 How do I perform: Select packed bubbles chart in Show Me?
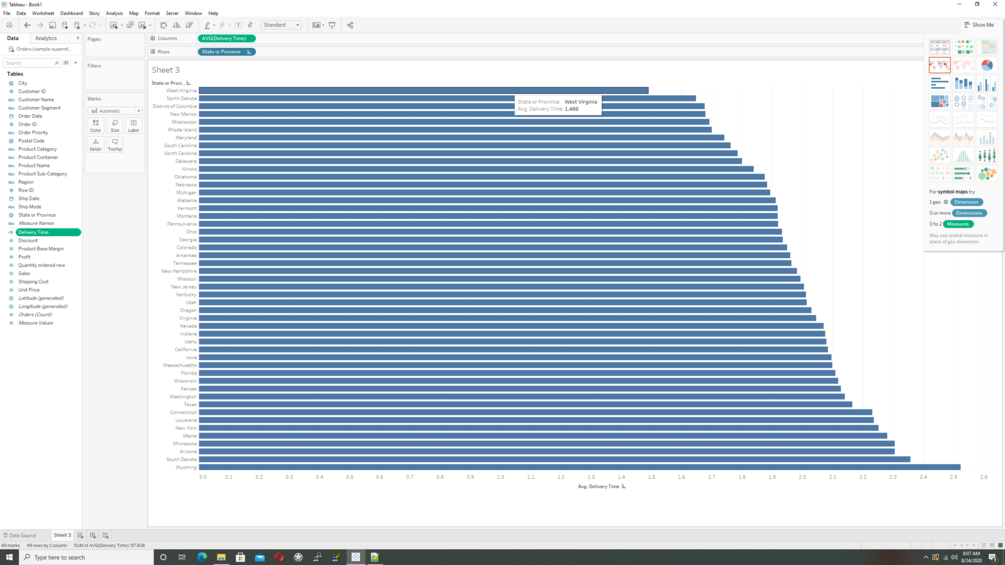click(987, 173)
